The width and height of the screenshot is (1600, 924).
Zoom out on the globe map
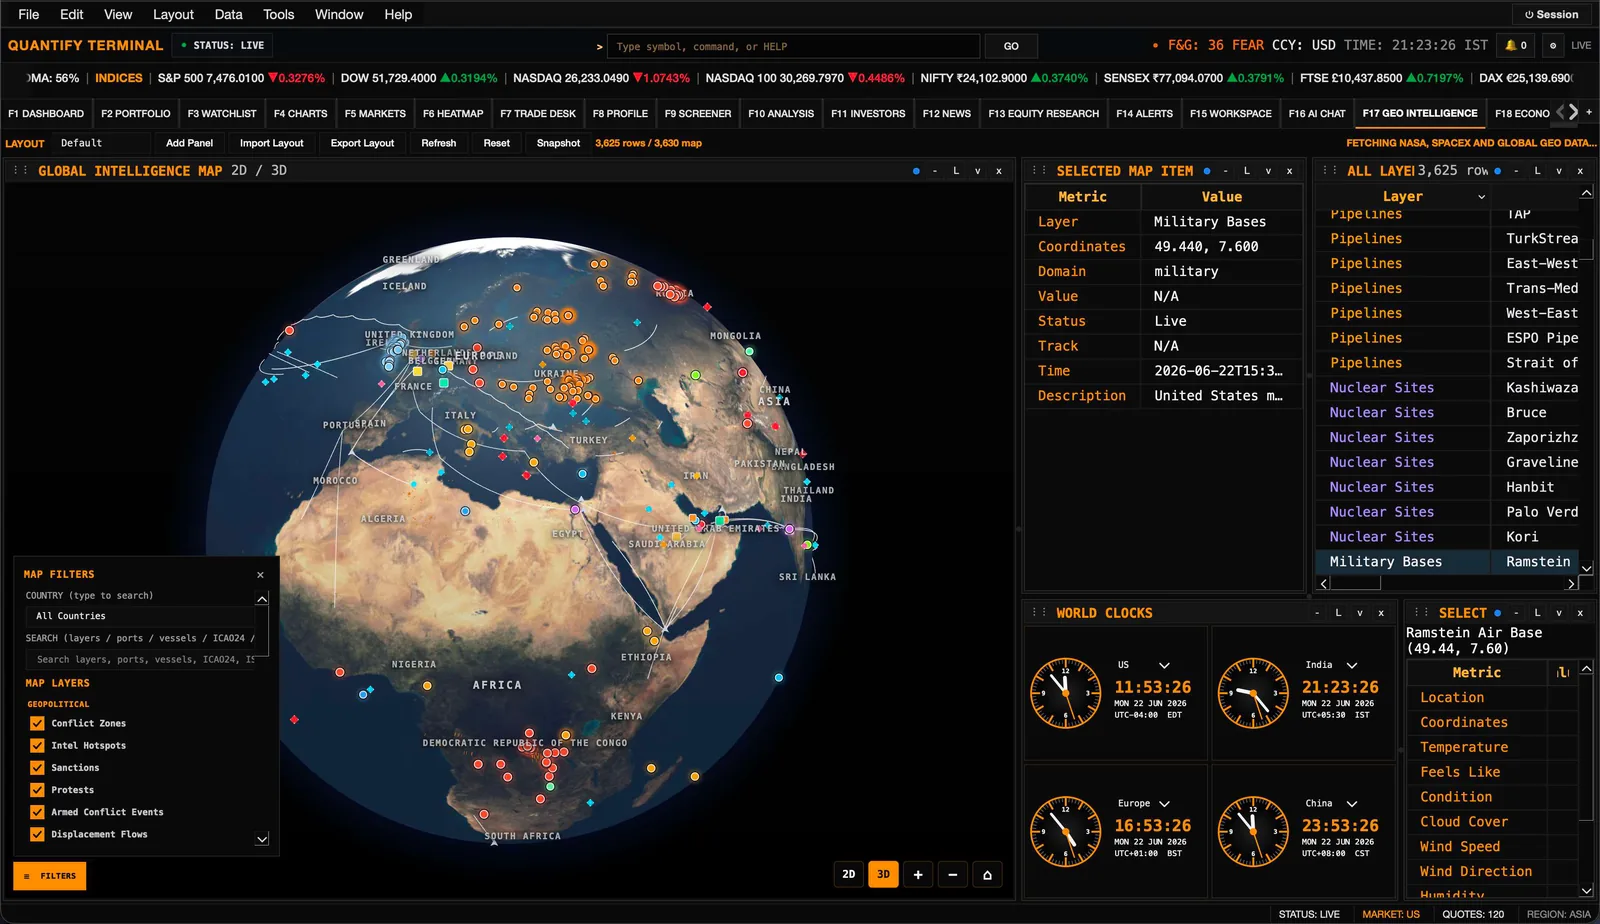[953, 875]
